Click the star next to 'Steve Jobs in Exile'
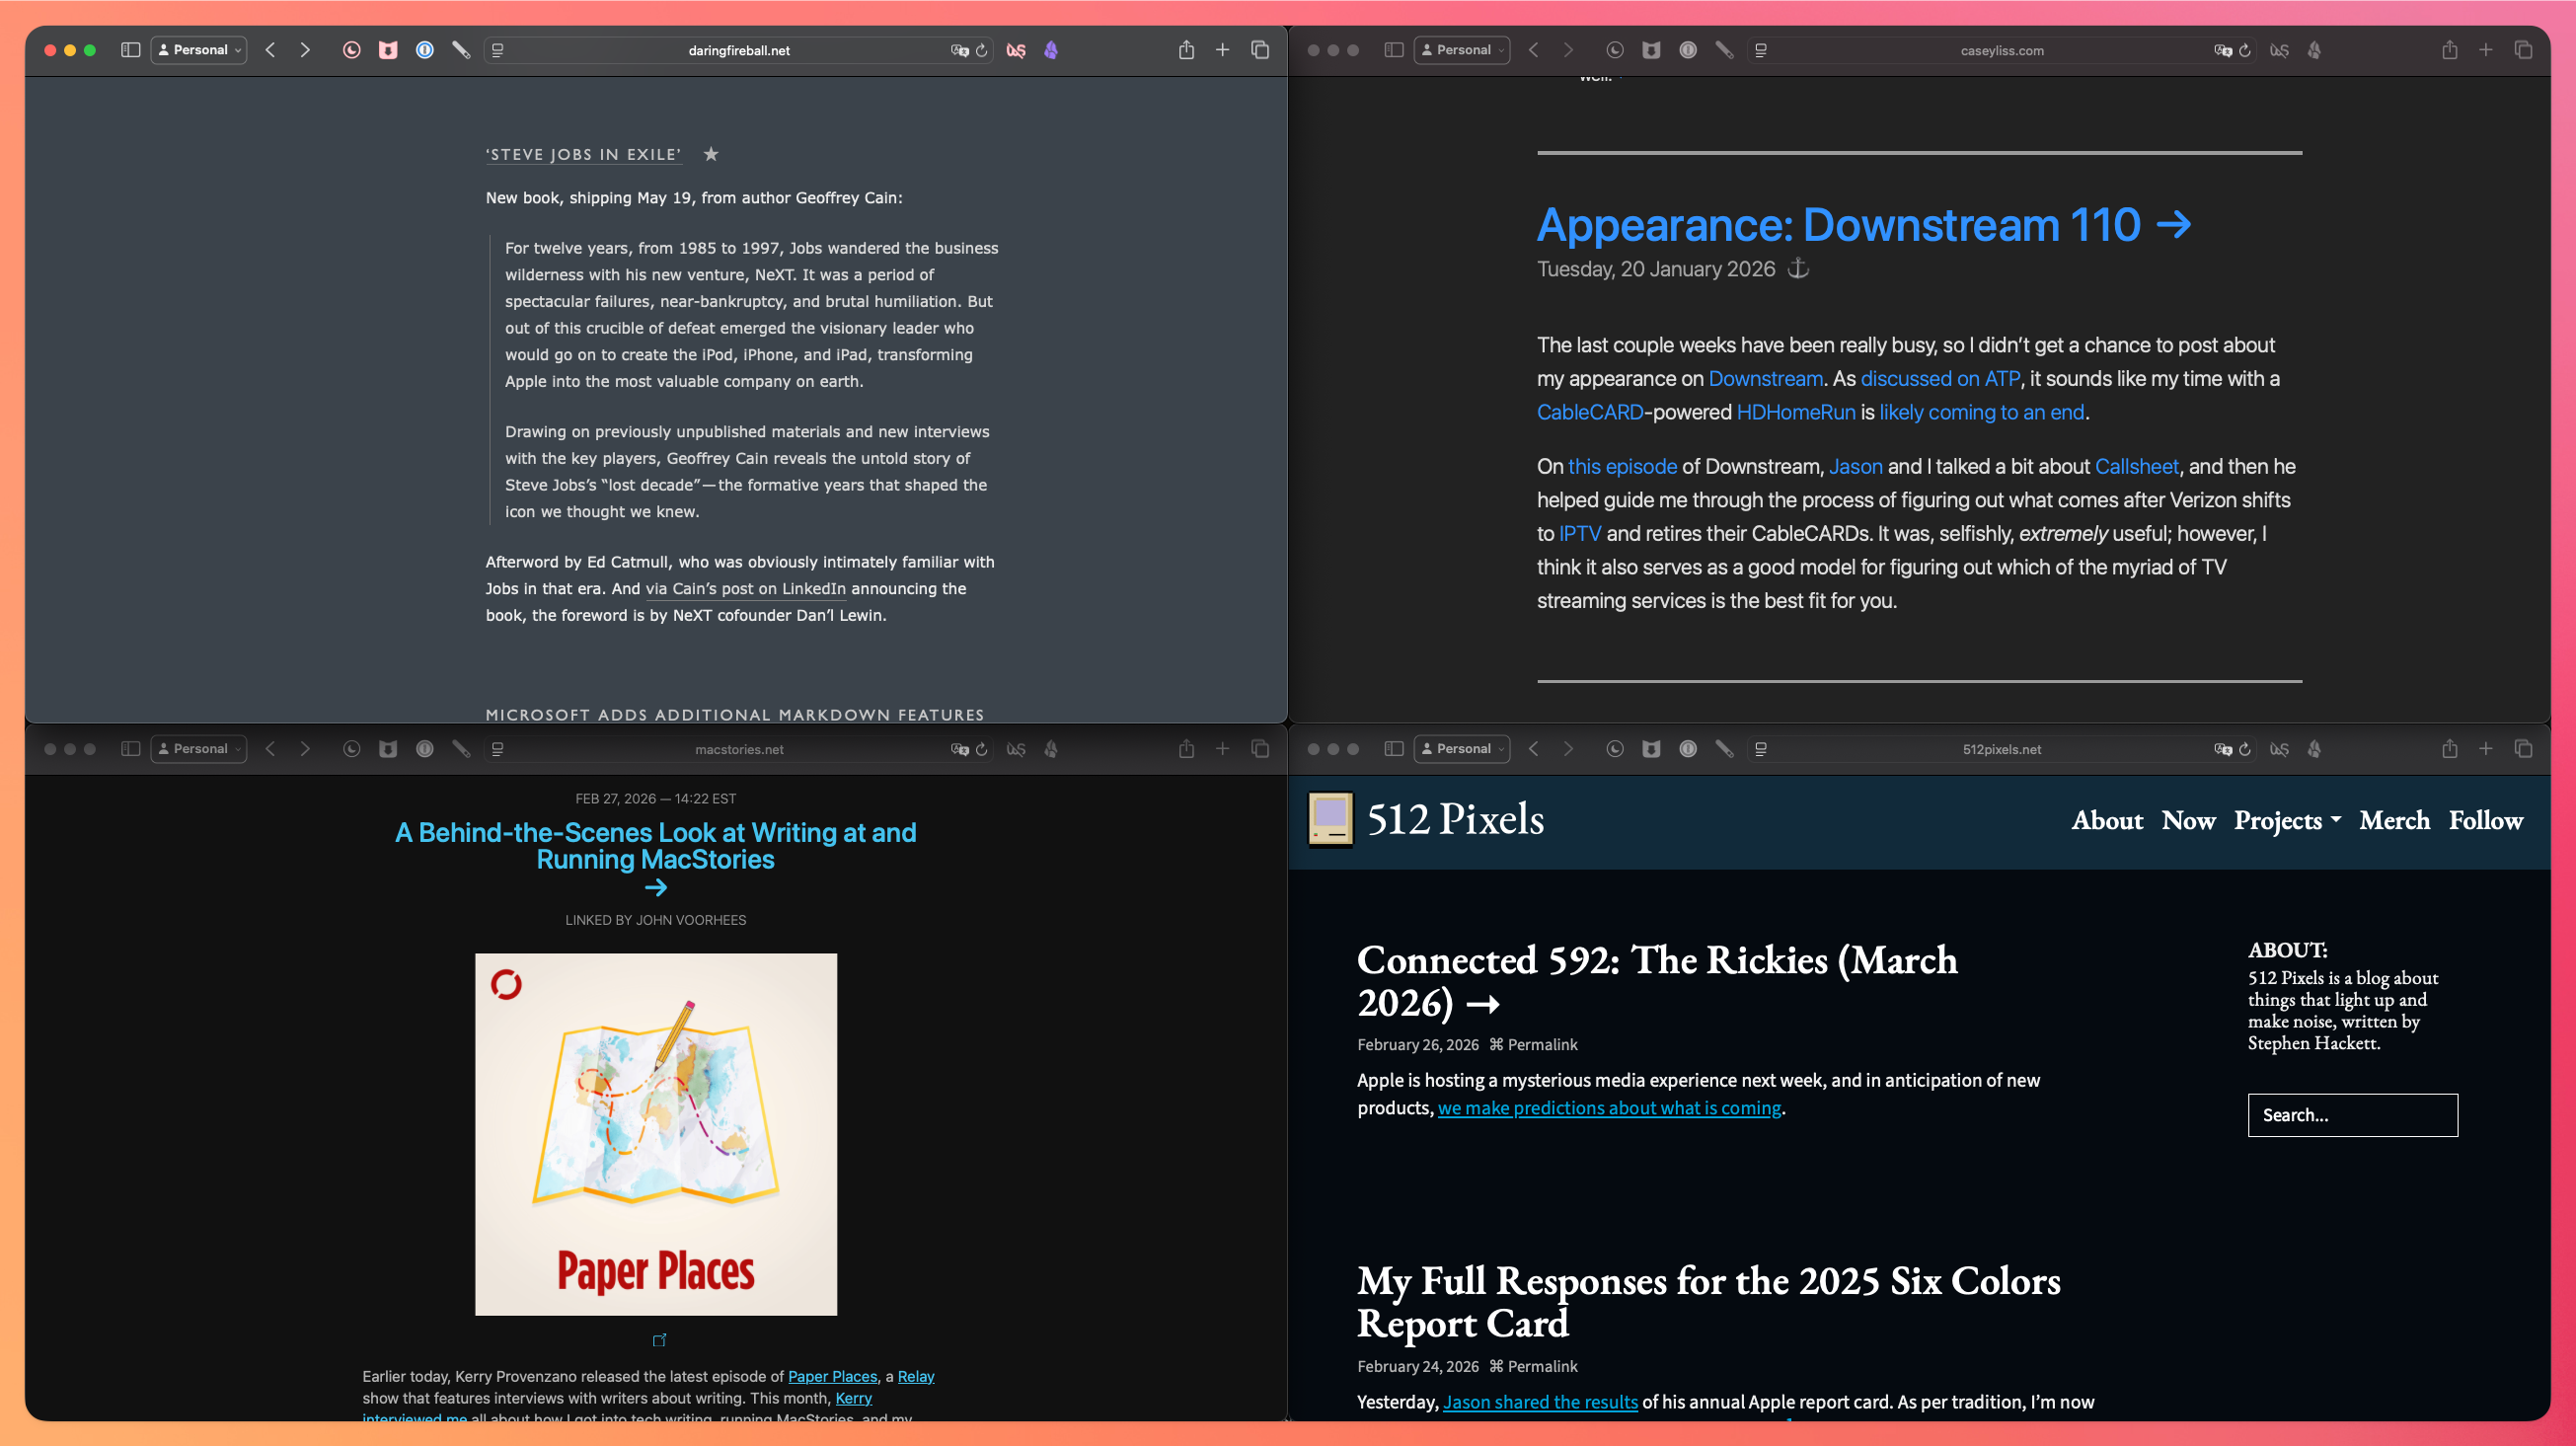The height and width of the screenshot is (1446, 2576). click(x=711, y=154)
